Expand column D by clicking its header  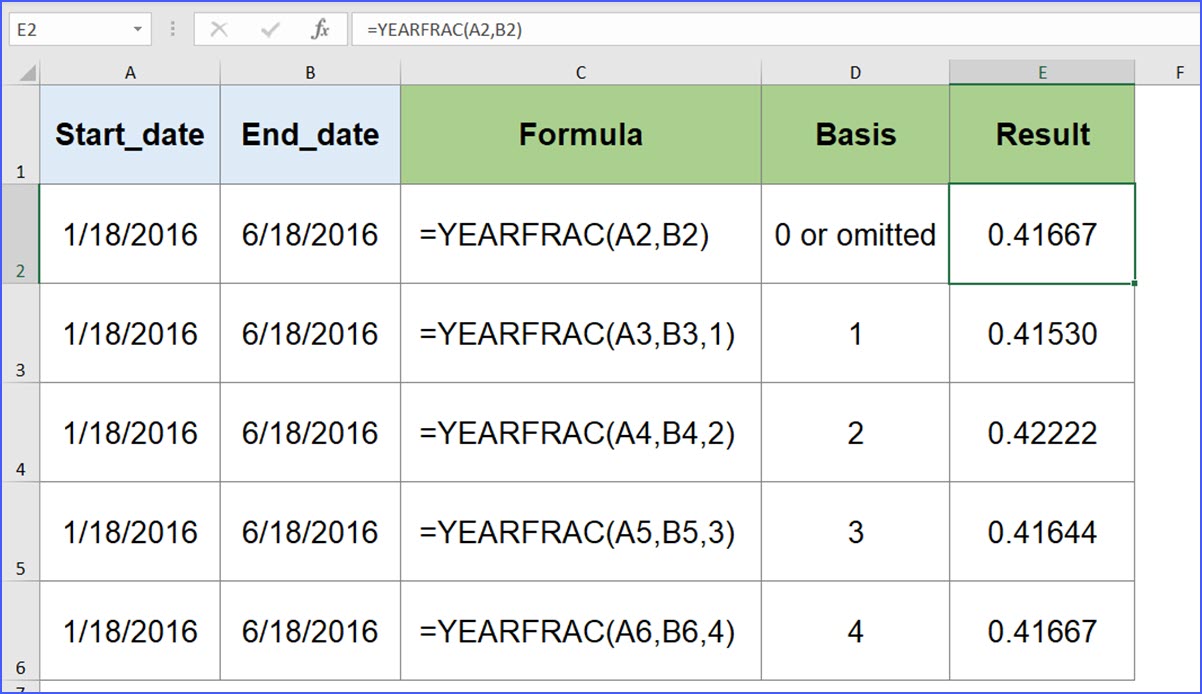(855, 72)
